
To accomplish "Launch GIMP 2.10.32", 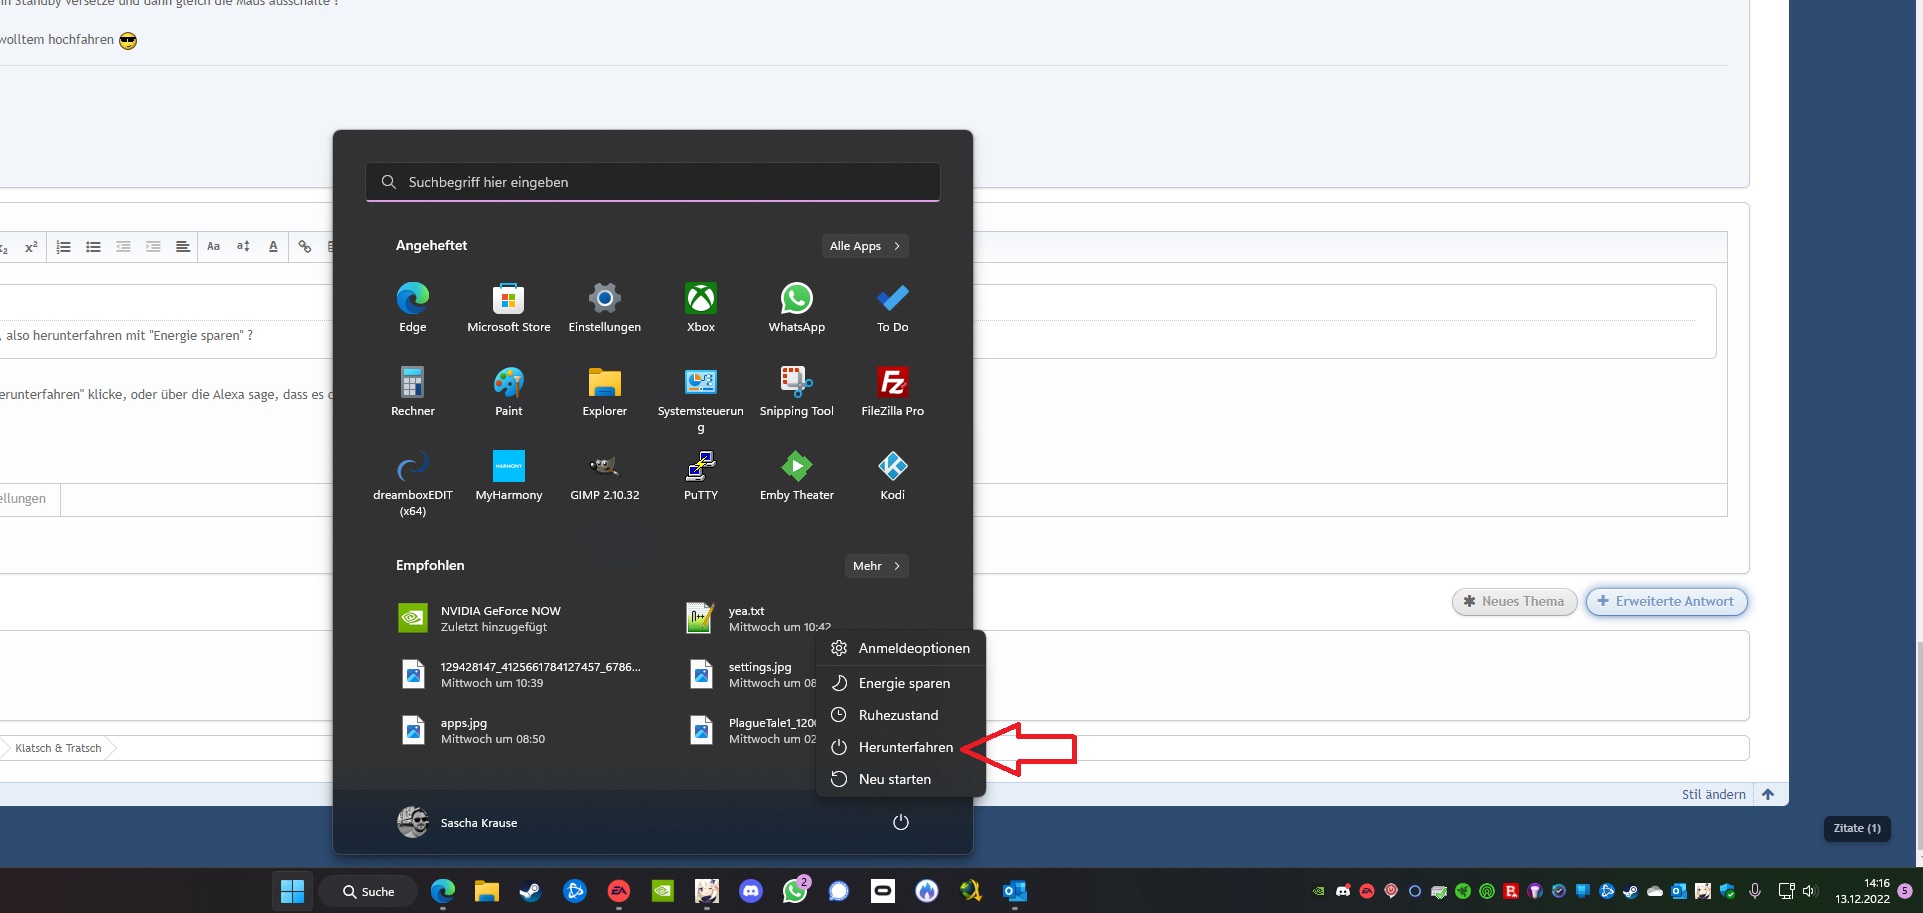I will tap(604, 475).
